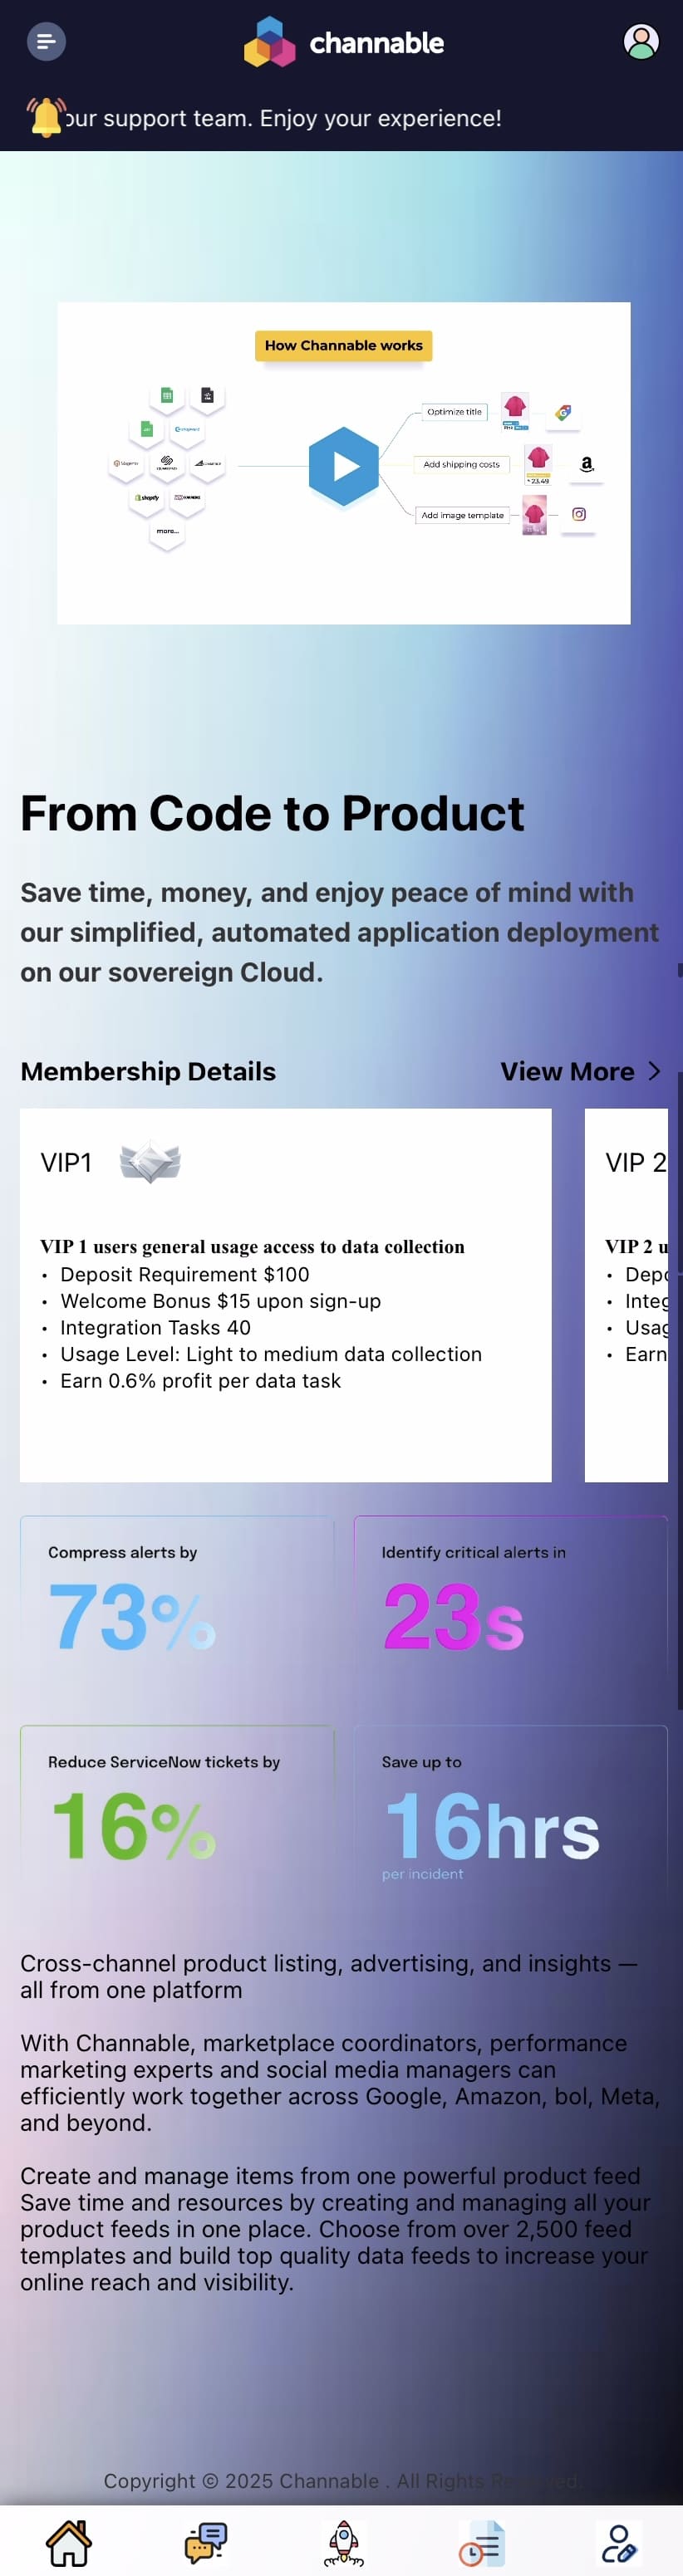
Task: Open the chat bubbles icon
Action: (x=206, y=2542)
